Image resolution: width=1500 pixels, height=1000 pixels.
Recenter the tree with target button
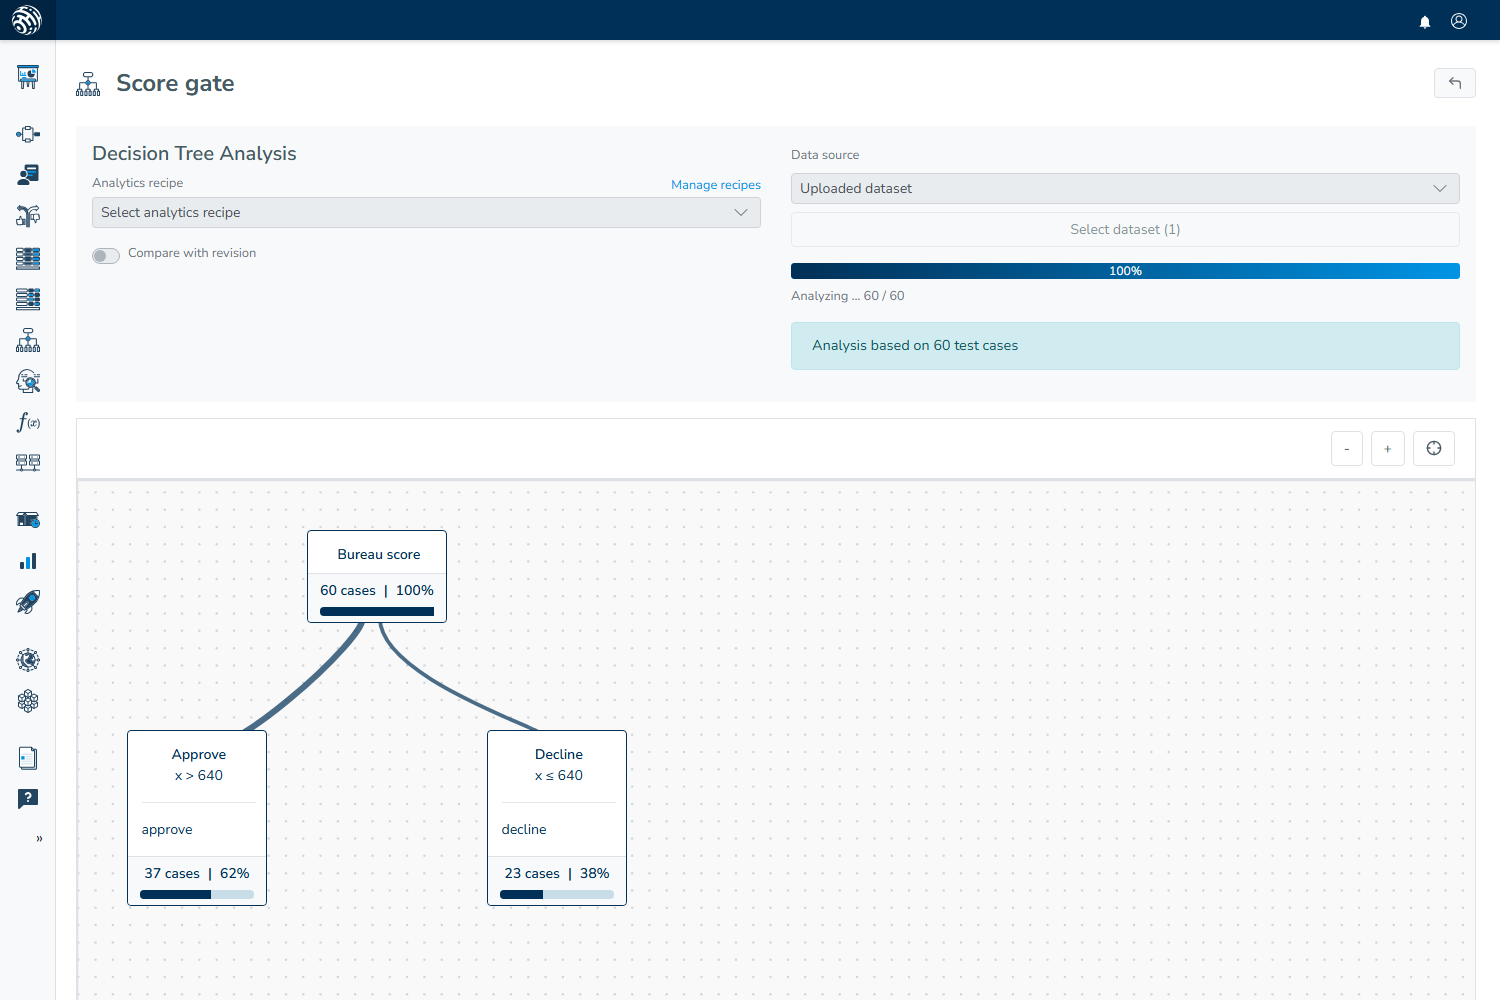click(x=1434, y=448)
